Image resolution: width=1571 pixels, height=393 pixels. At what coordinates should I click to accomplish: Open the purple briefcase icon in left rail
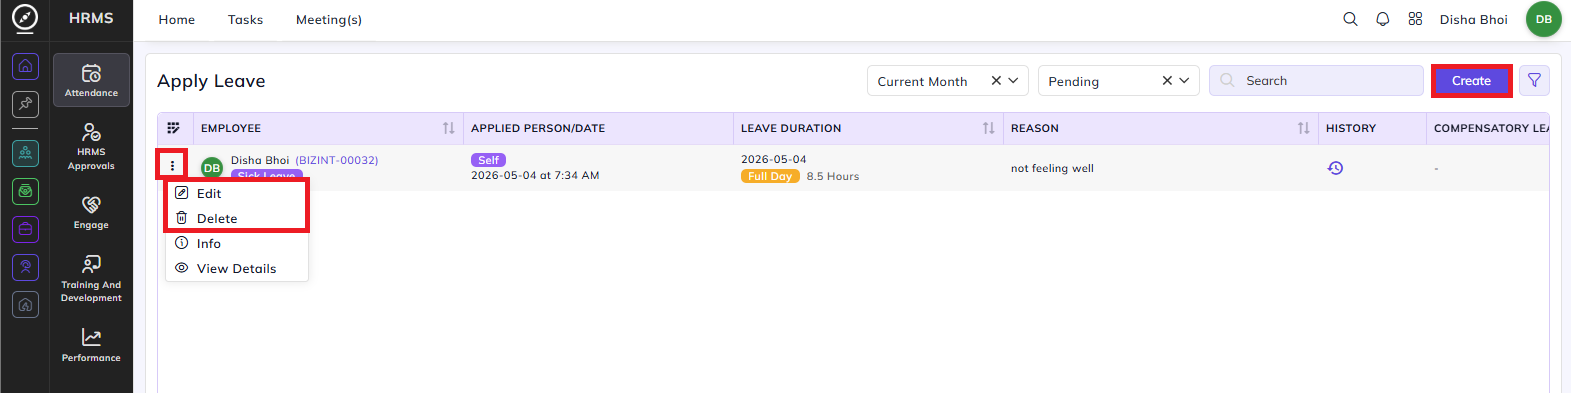tap(25, 229)
